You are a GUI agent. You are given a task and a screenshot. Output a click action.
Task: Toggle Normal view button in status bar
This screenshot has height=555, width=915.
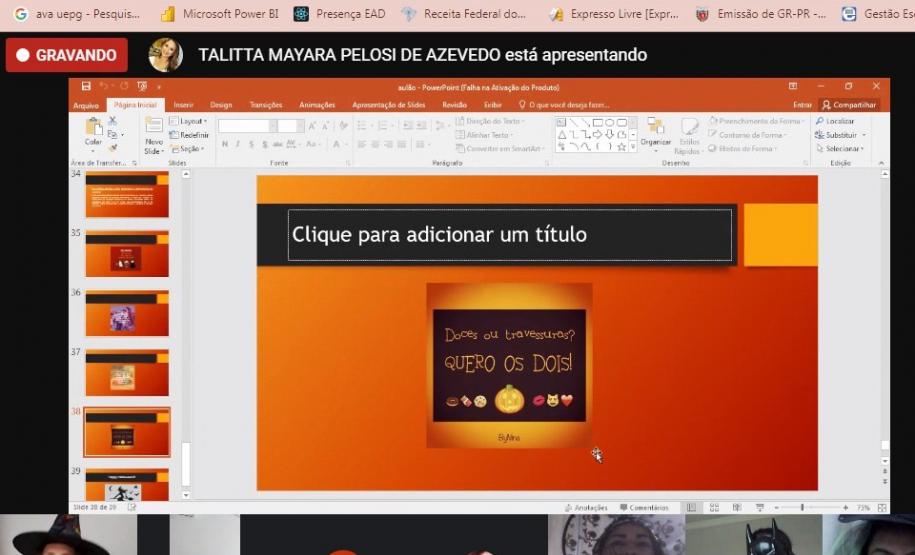pos(691,508)
